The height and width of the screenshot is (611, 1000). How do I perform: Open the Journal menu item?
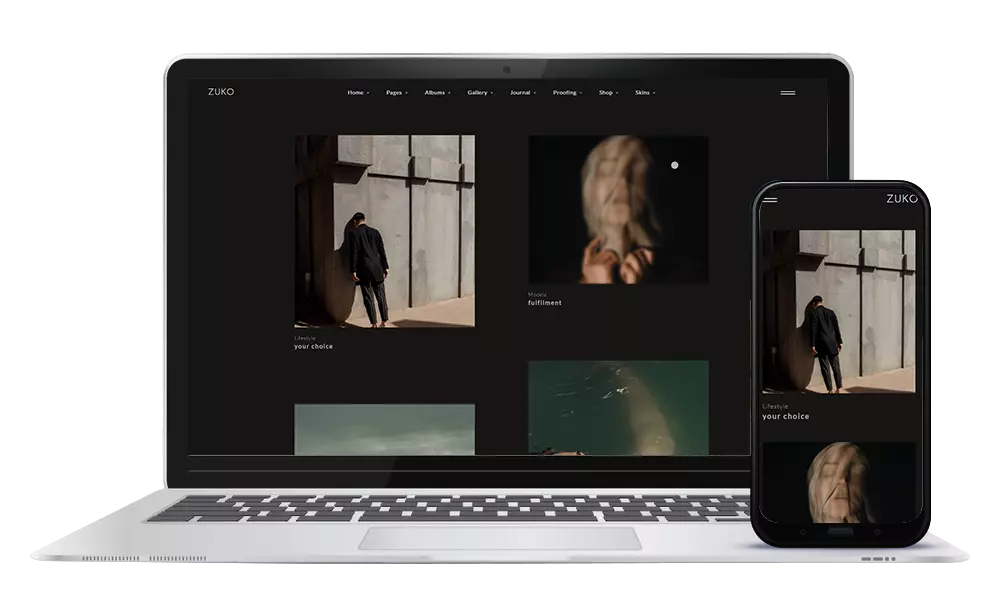point(519,91)
